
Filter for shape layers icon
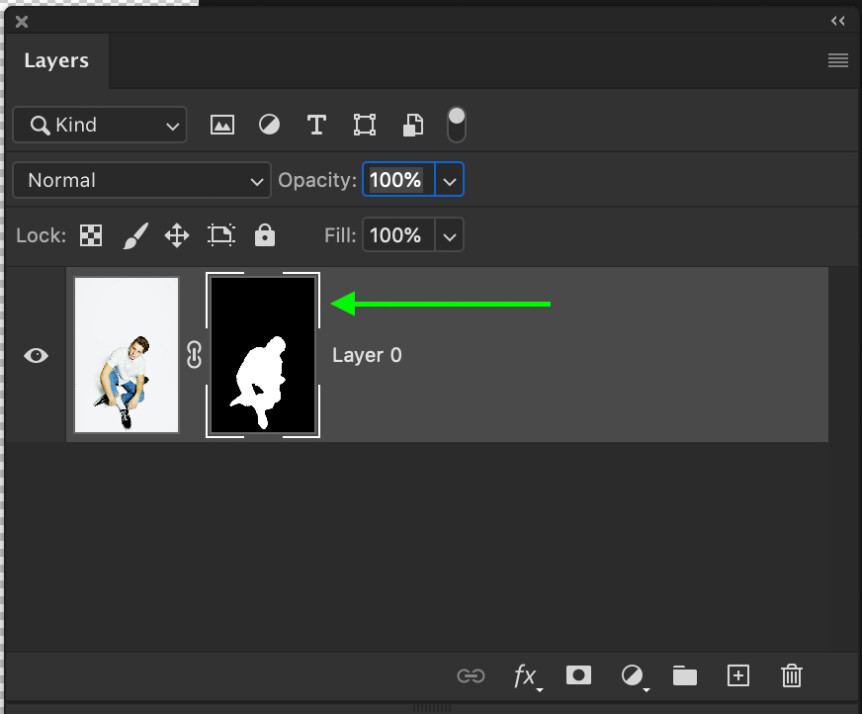pos(364,125)
